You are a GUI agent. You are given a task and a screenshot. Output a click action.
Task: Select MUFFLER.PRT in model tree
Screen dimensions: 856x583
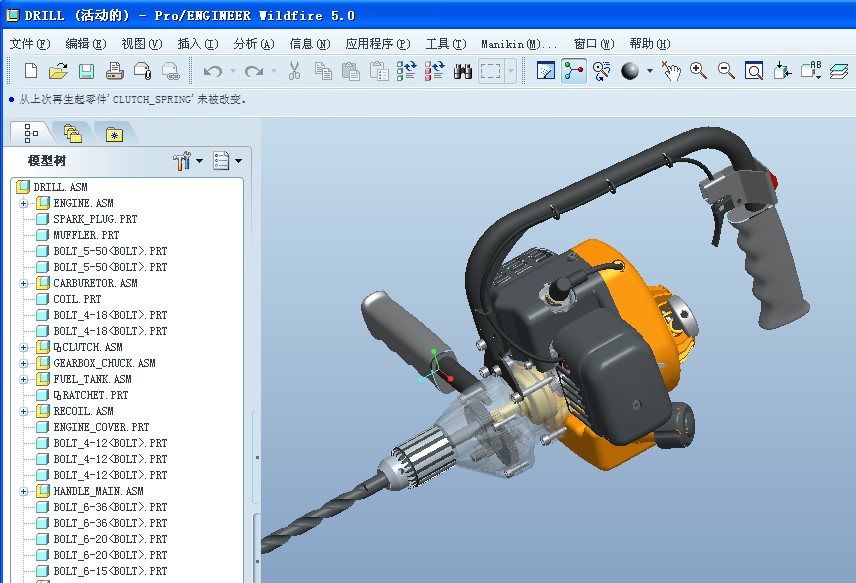[x=86, y=235]
